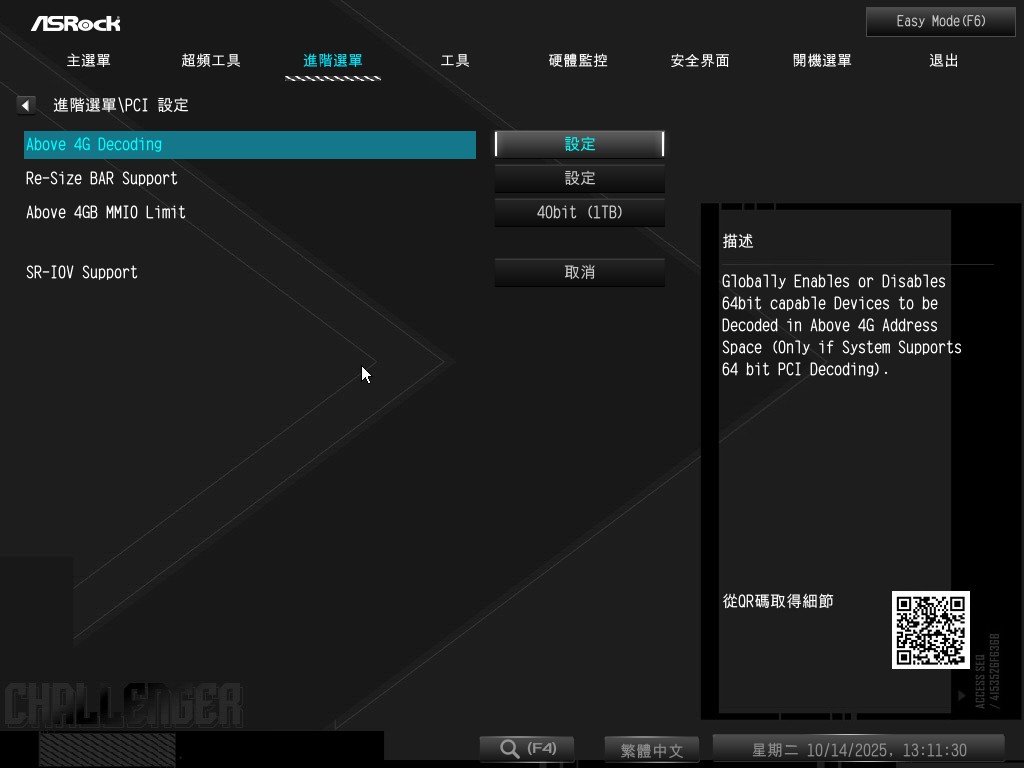Viewport: 1024px width, 768px height.
Task: Switch to the 主選單 tab
Action: click(x=89, y=60)
